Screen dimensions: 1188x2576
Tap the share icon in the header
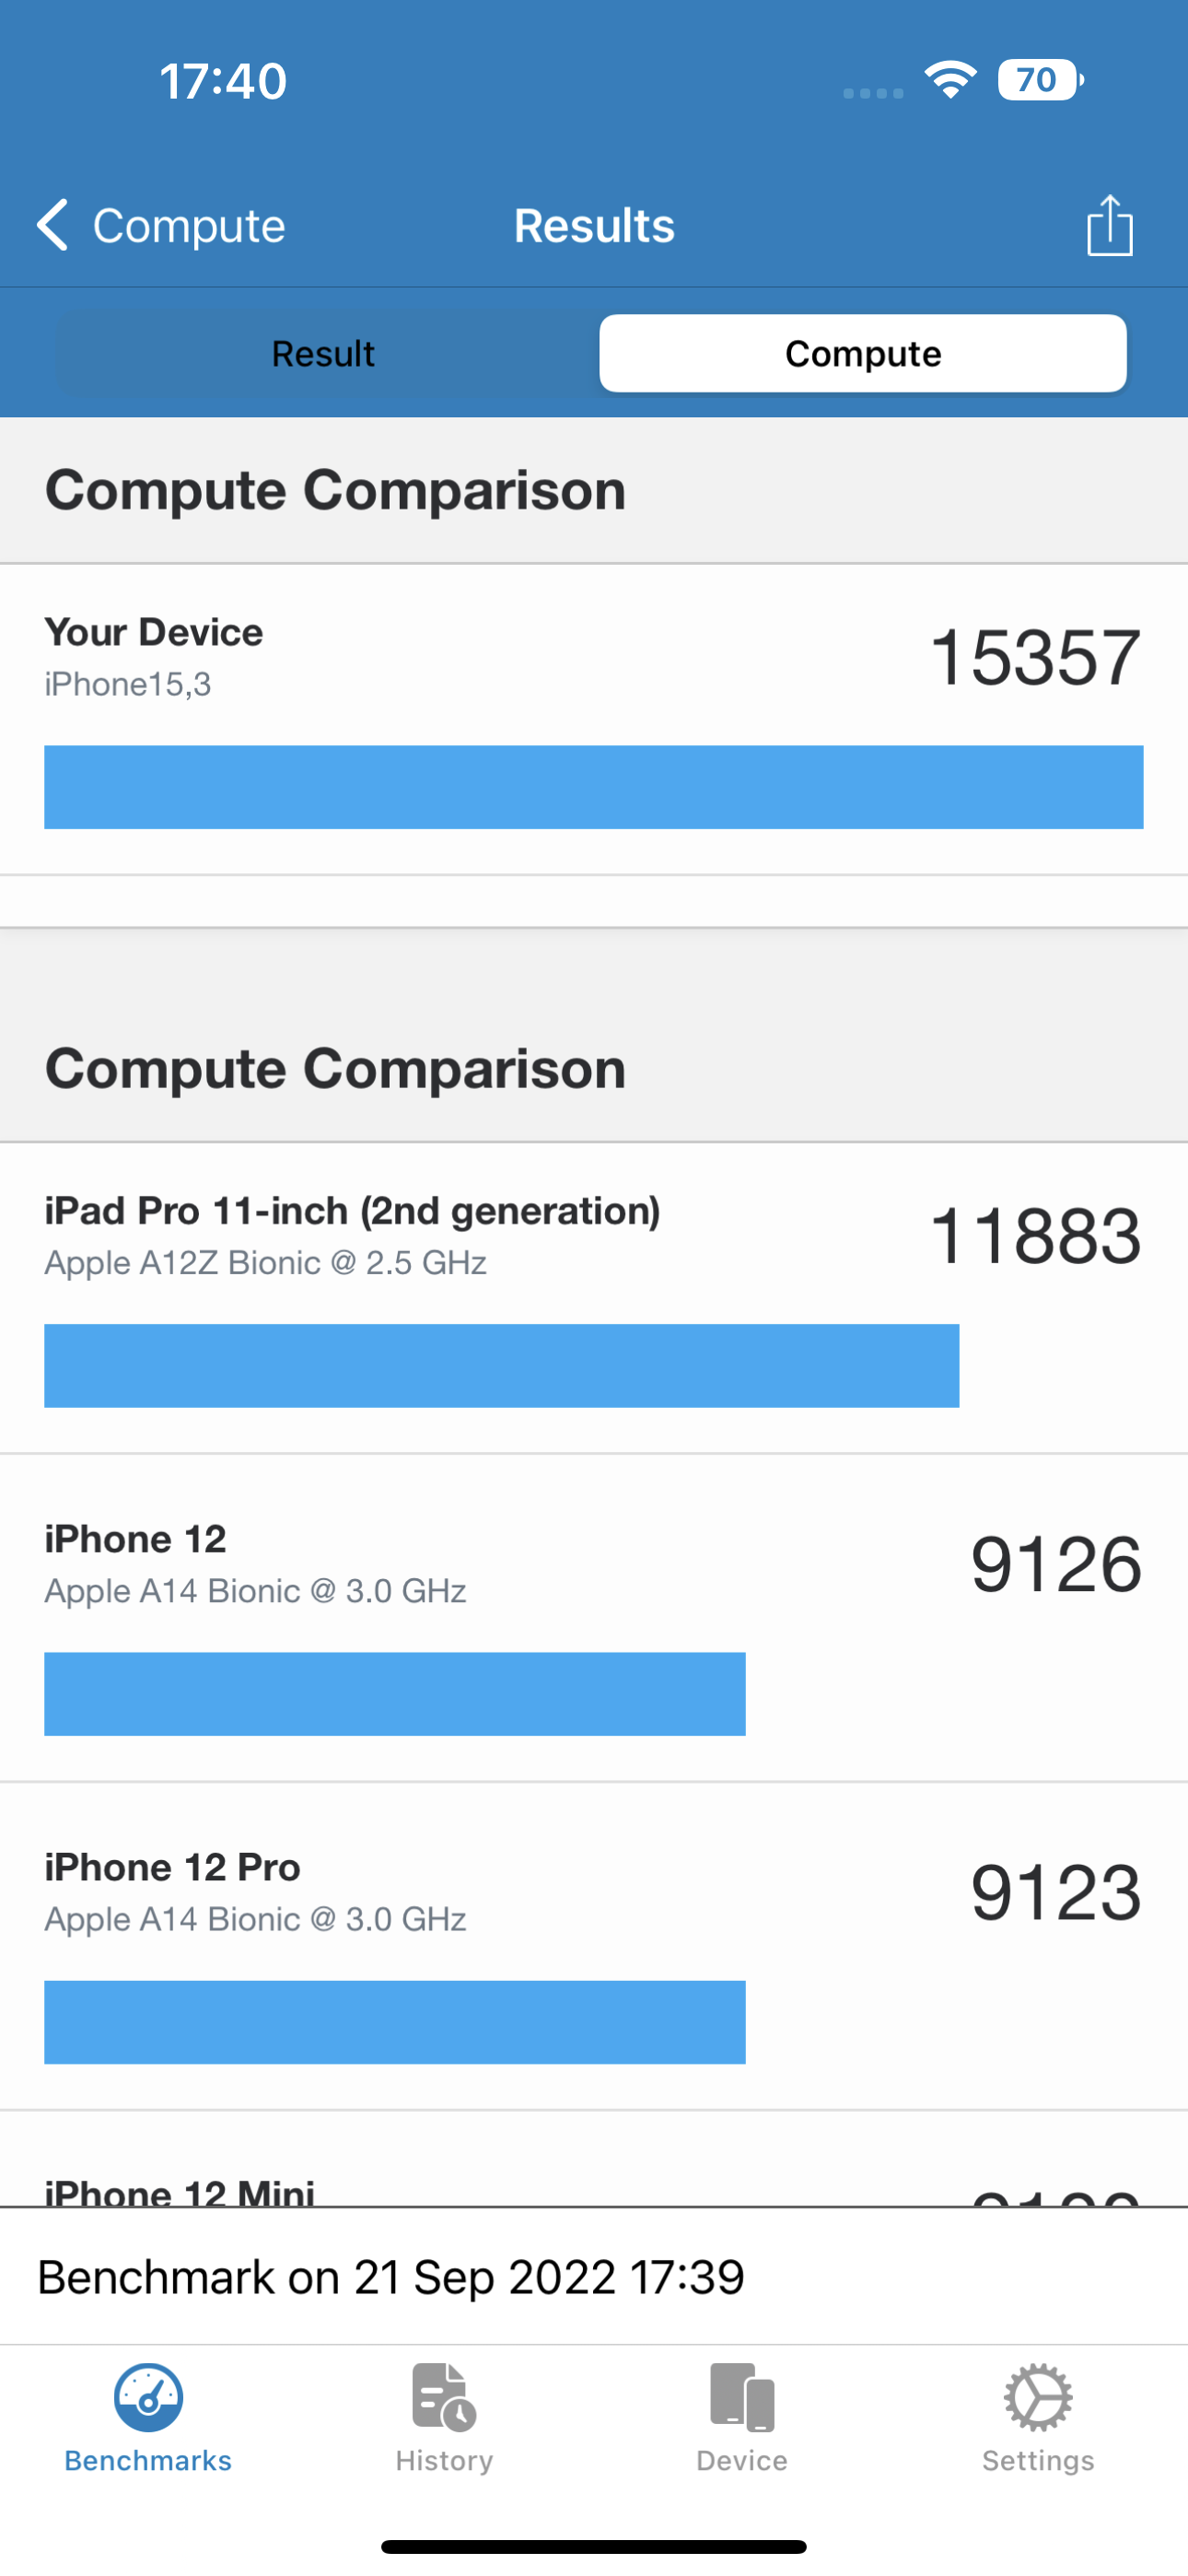click(x=1109, y=225)
